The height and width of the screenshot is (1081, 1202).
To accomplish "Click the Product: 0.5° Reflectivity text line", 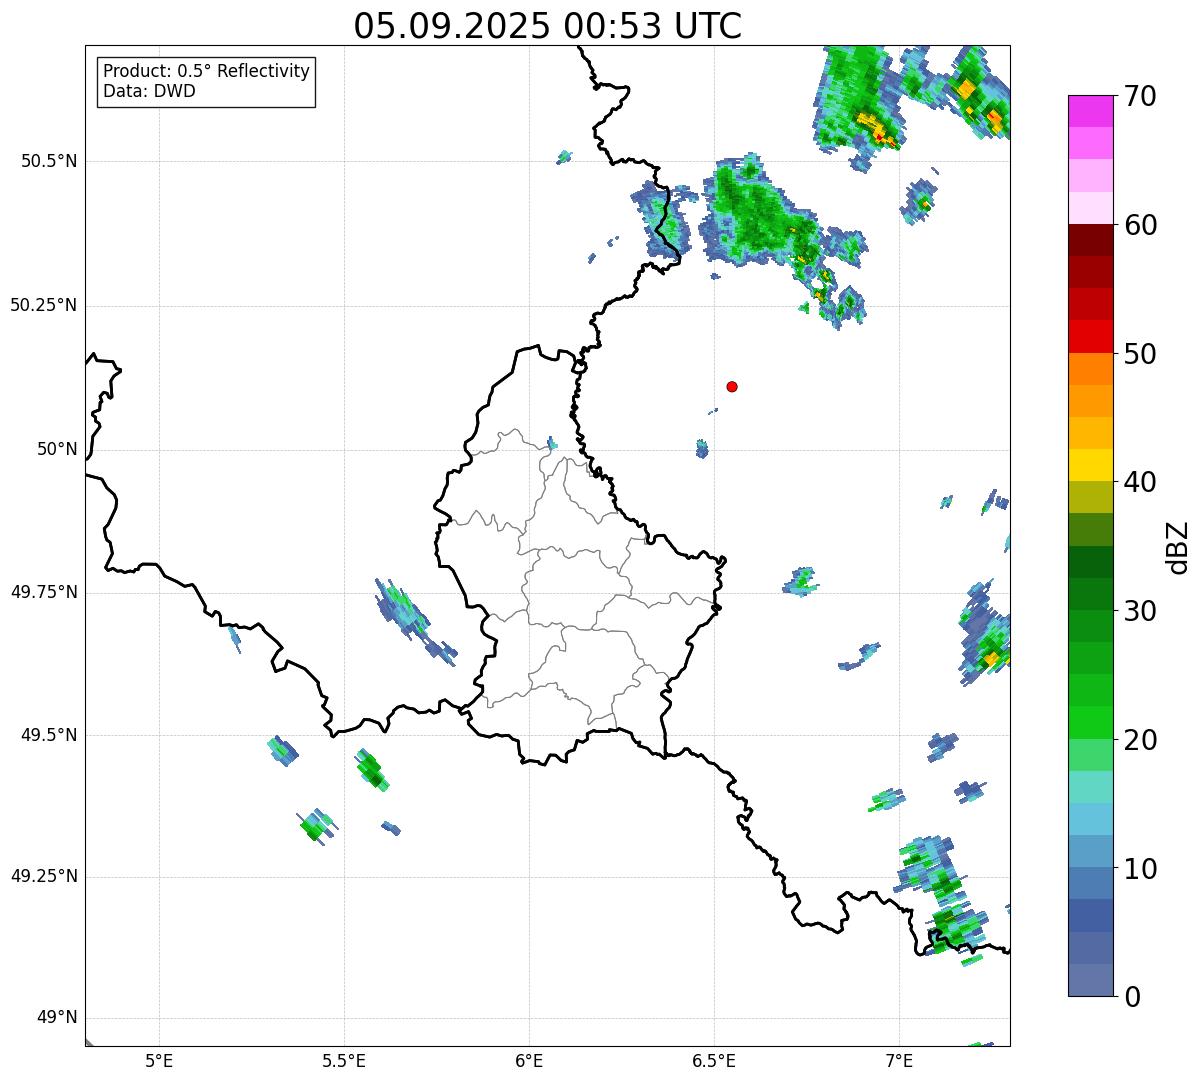I will [x=206, y=72].
